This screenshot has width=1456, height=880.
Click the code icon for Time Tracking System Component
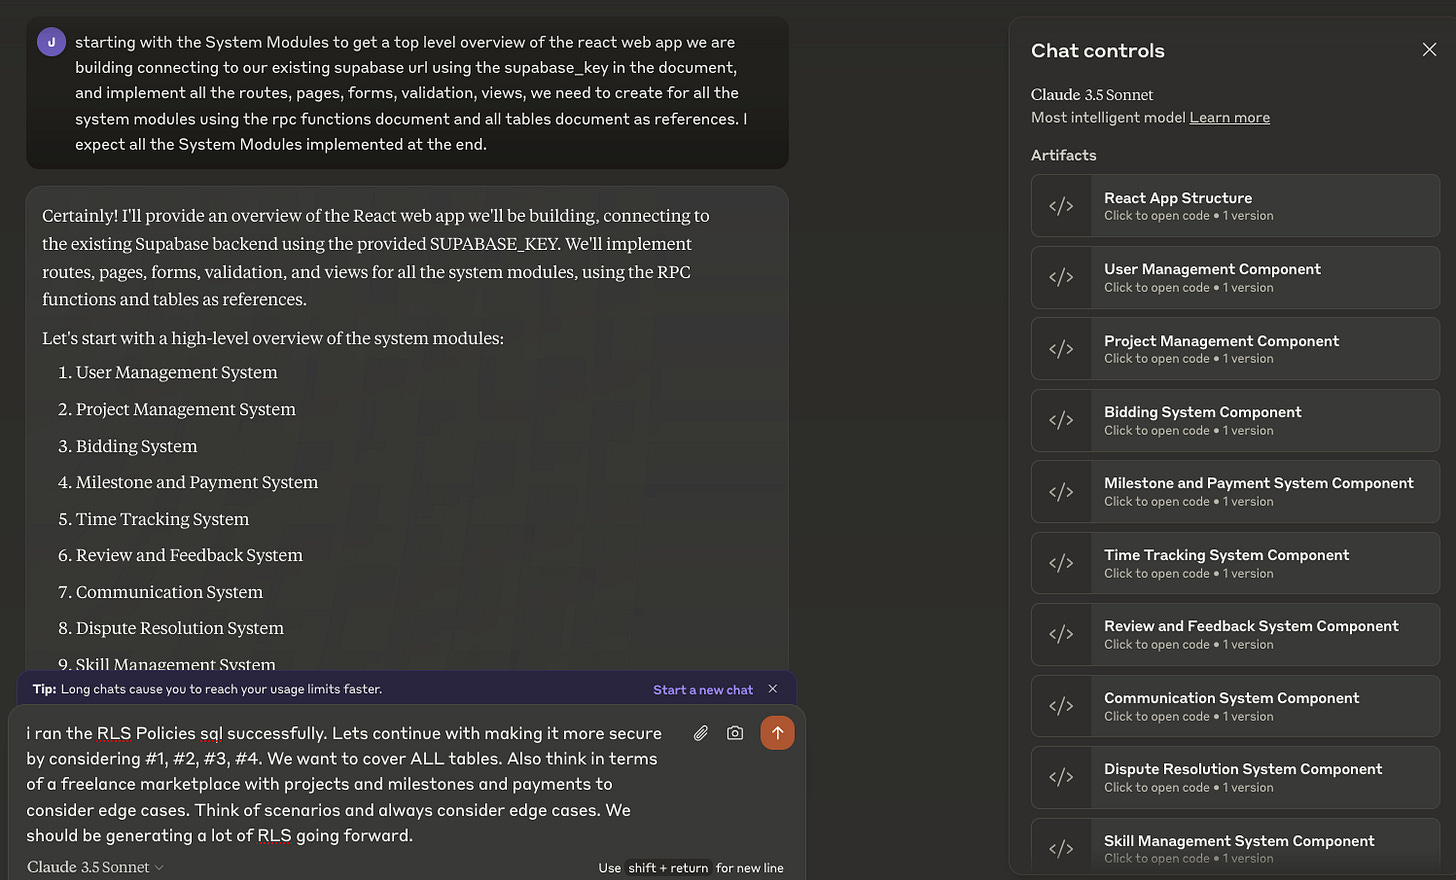1061,563
